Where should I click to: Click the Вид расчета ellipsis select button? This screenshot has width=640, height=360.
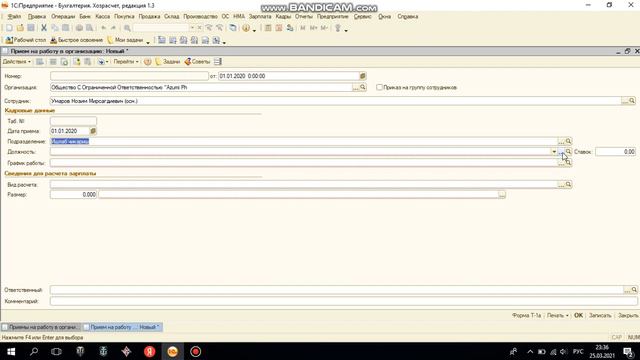[561, 184]
